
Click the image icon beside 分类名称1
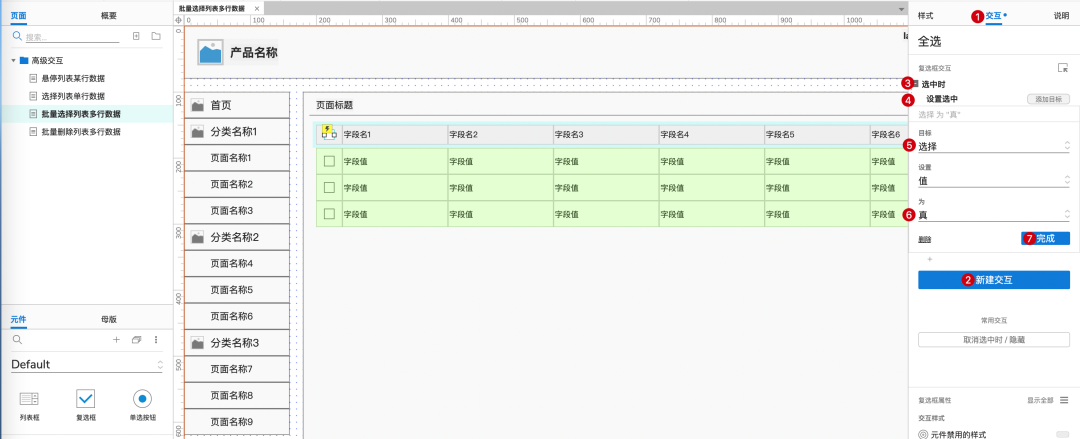click(x=198, y=132)
